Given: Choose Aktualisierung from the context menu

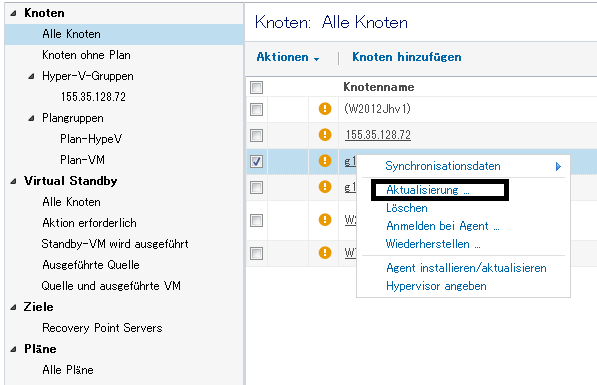Looking at the screenshot, I should coord(428,190).
